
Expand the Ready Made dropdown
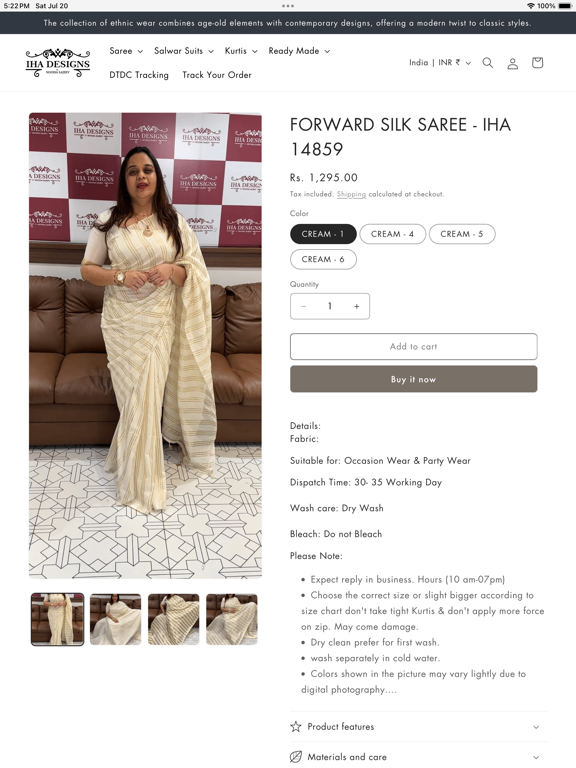299,51
